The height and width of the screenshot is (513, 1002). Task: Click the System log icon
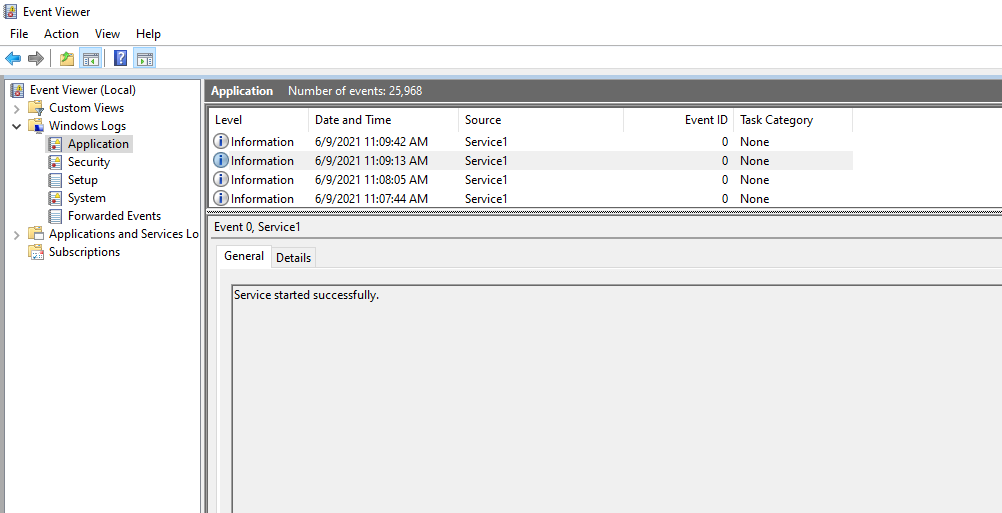coord(56,198)
